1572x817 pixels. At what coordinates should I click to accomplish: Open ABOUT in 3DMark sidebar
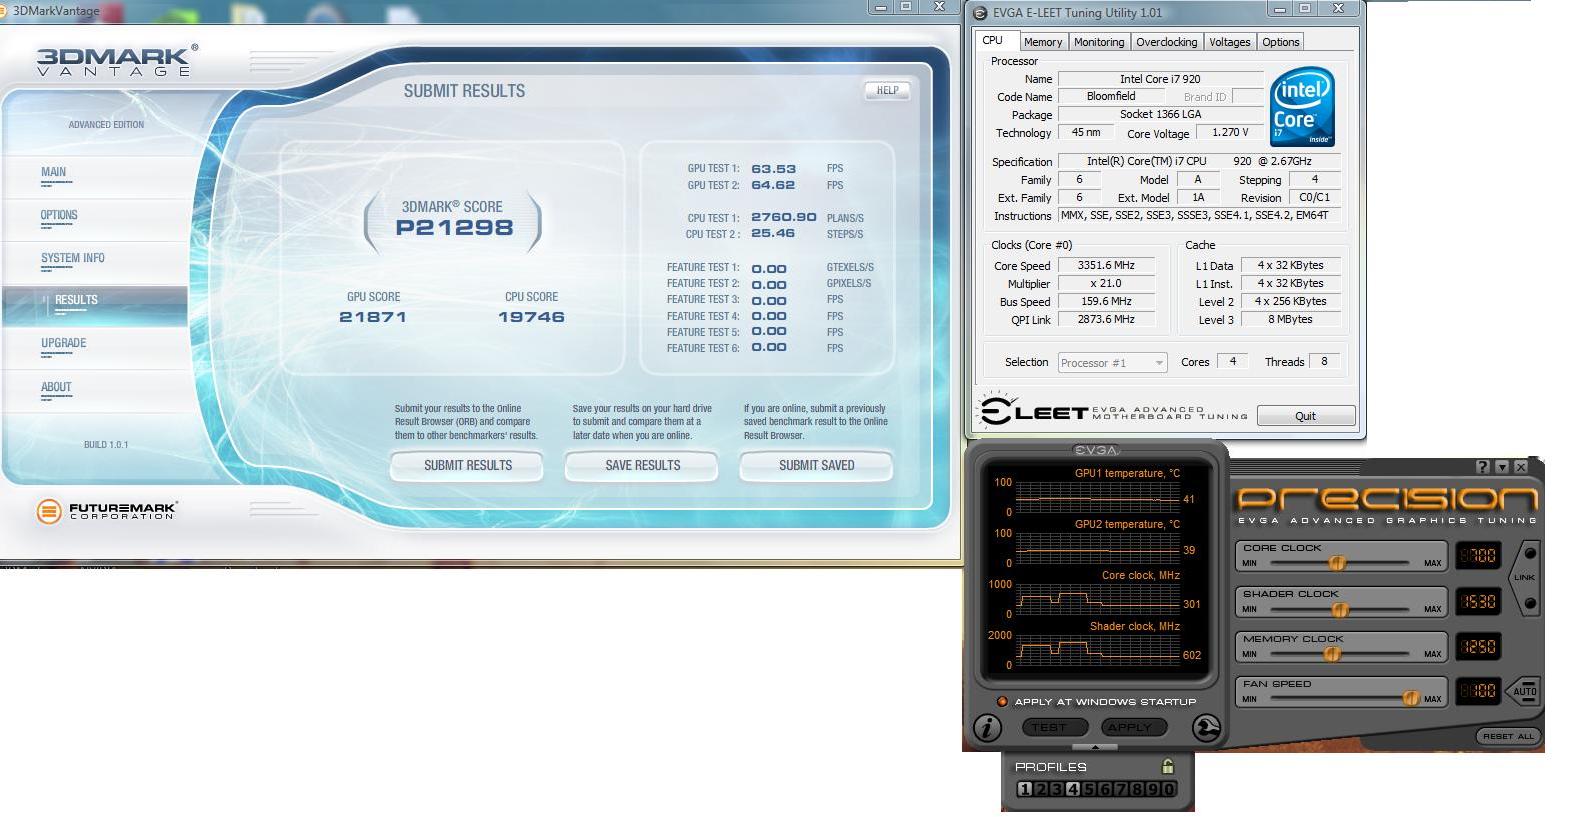[56, 388]
